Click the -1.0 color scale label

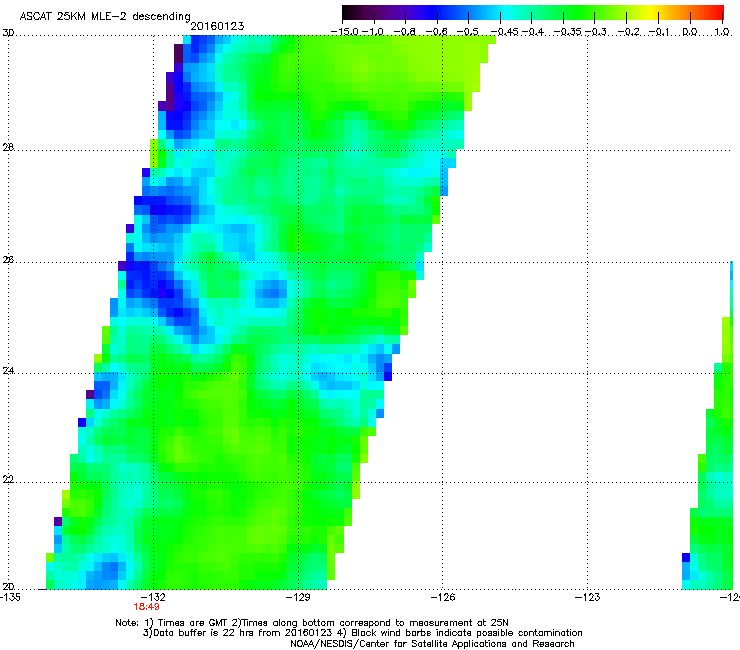(x=373, y=32)
